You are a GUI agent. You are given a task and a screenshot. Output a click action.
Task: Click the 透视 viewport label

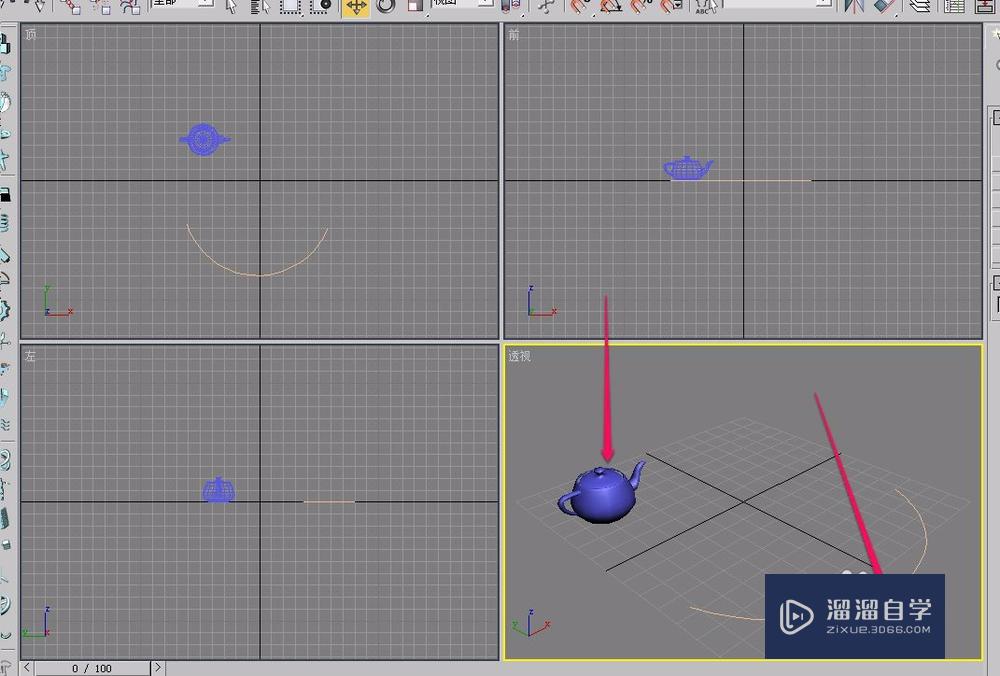(x=519, y=356)
